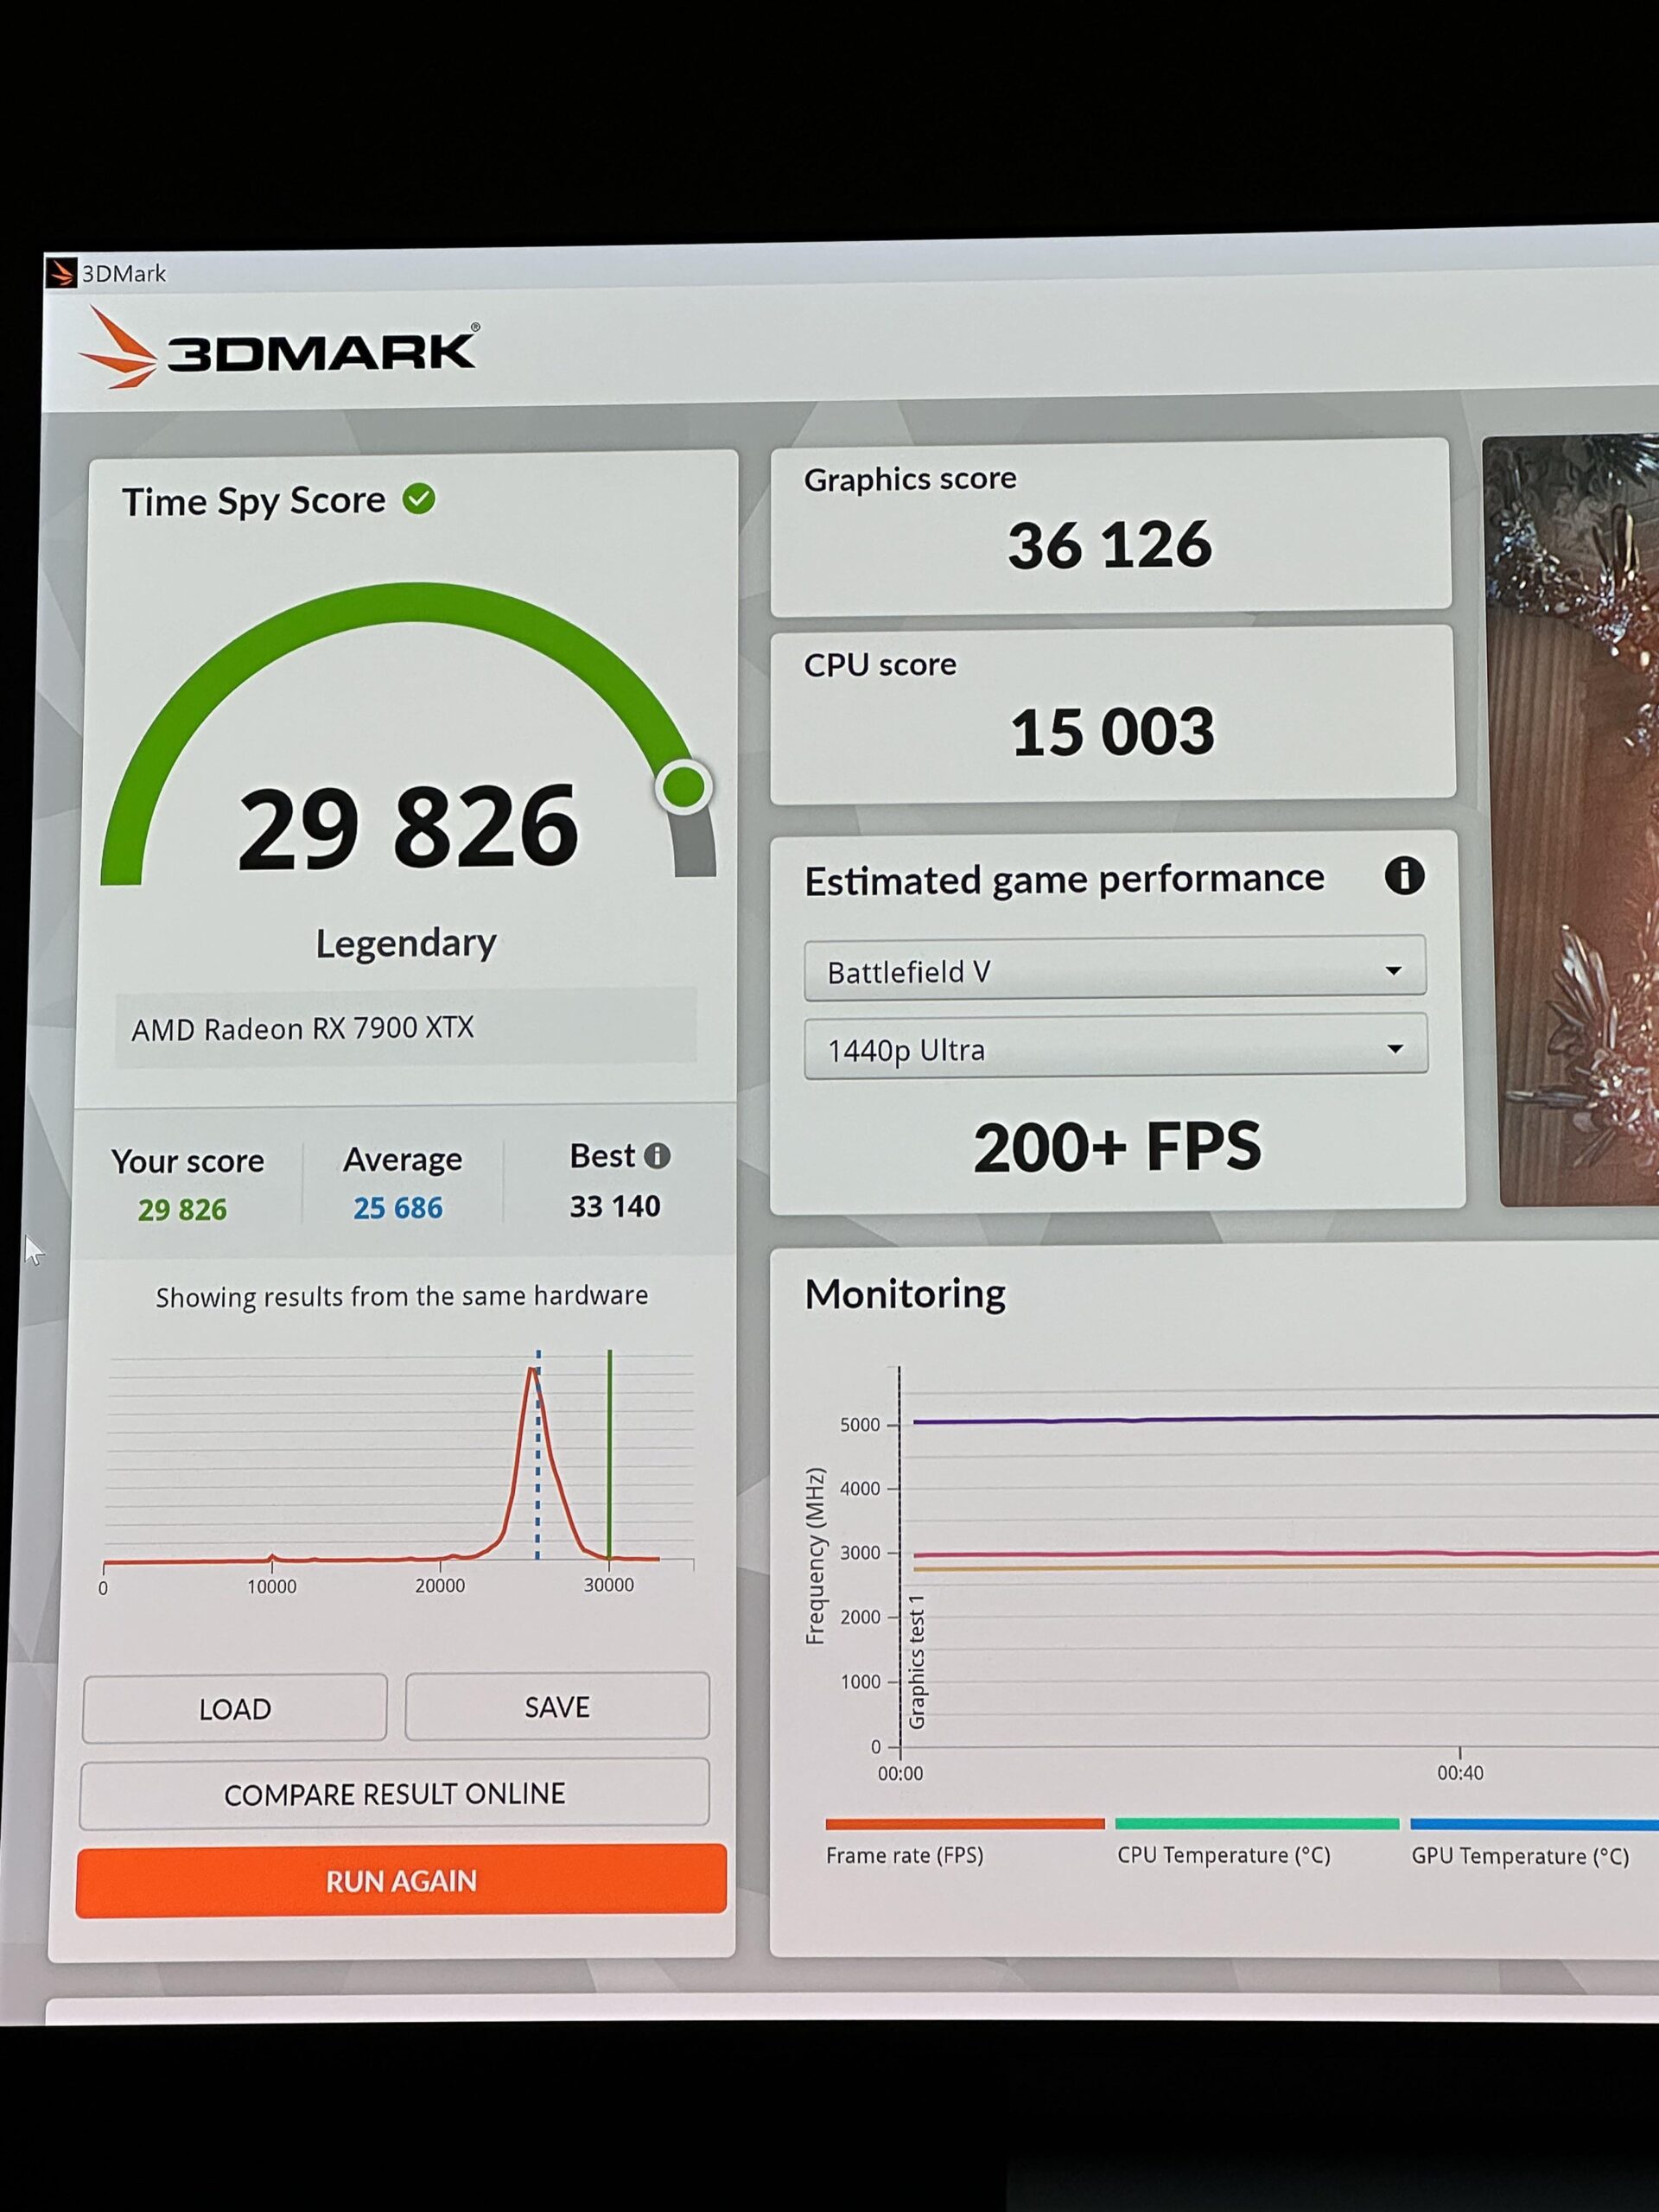Click the main score 29 826

(408, 826)
